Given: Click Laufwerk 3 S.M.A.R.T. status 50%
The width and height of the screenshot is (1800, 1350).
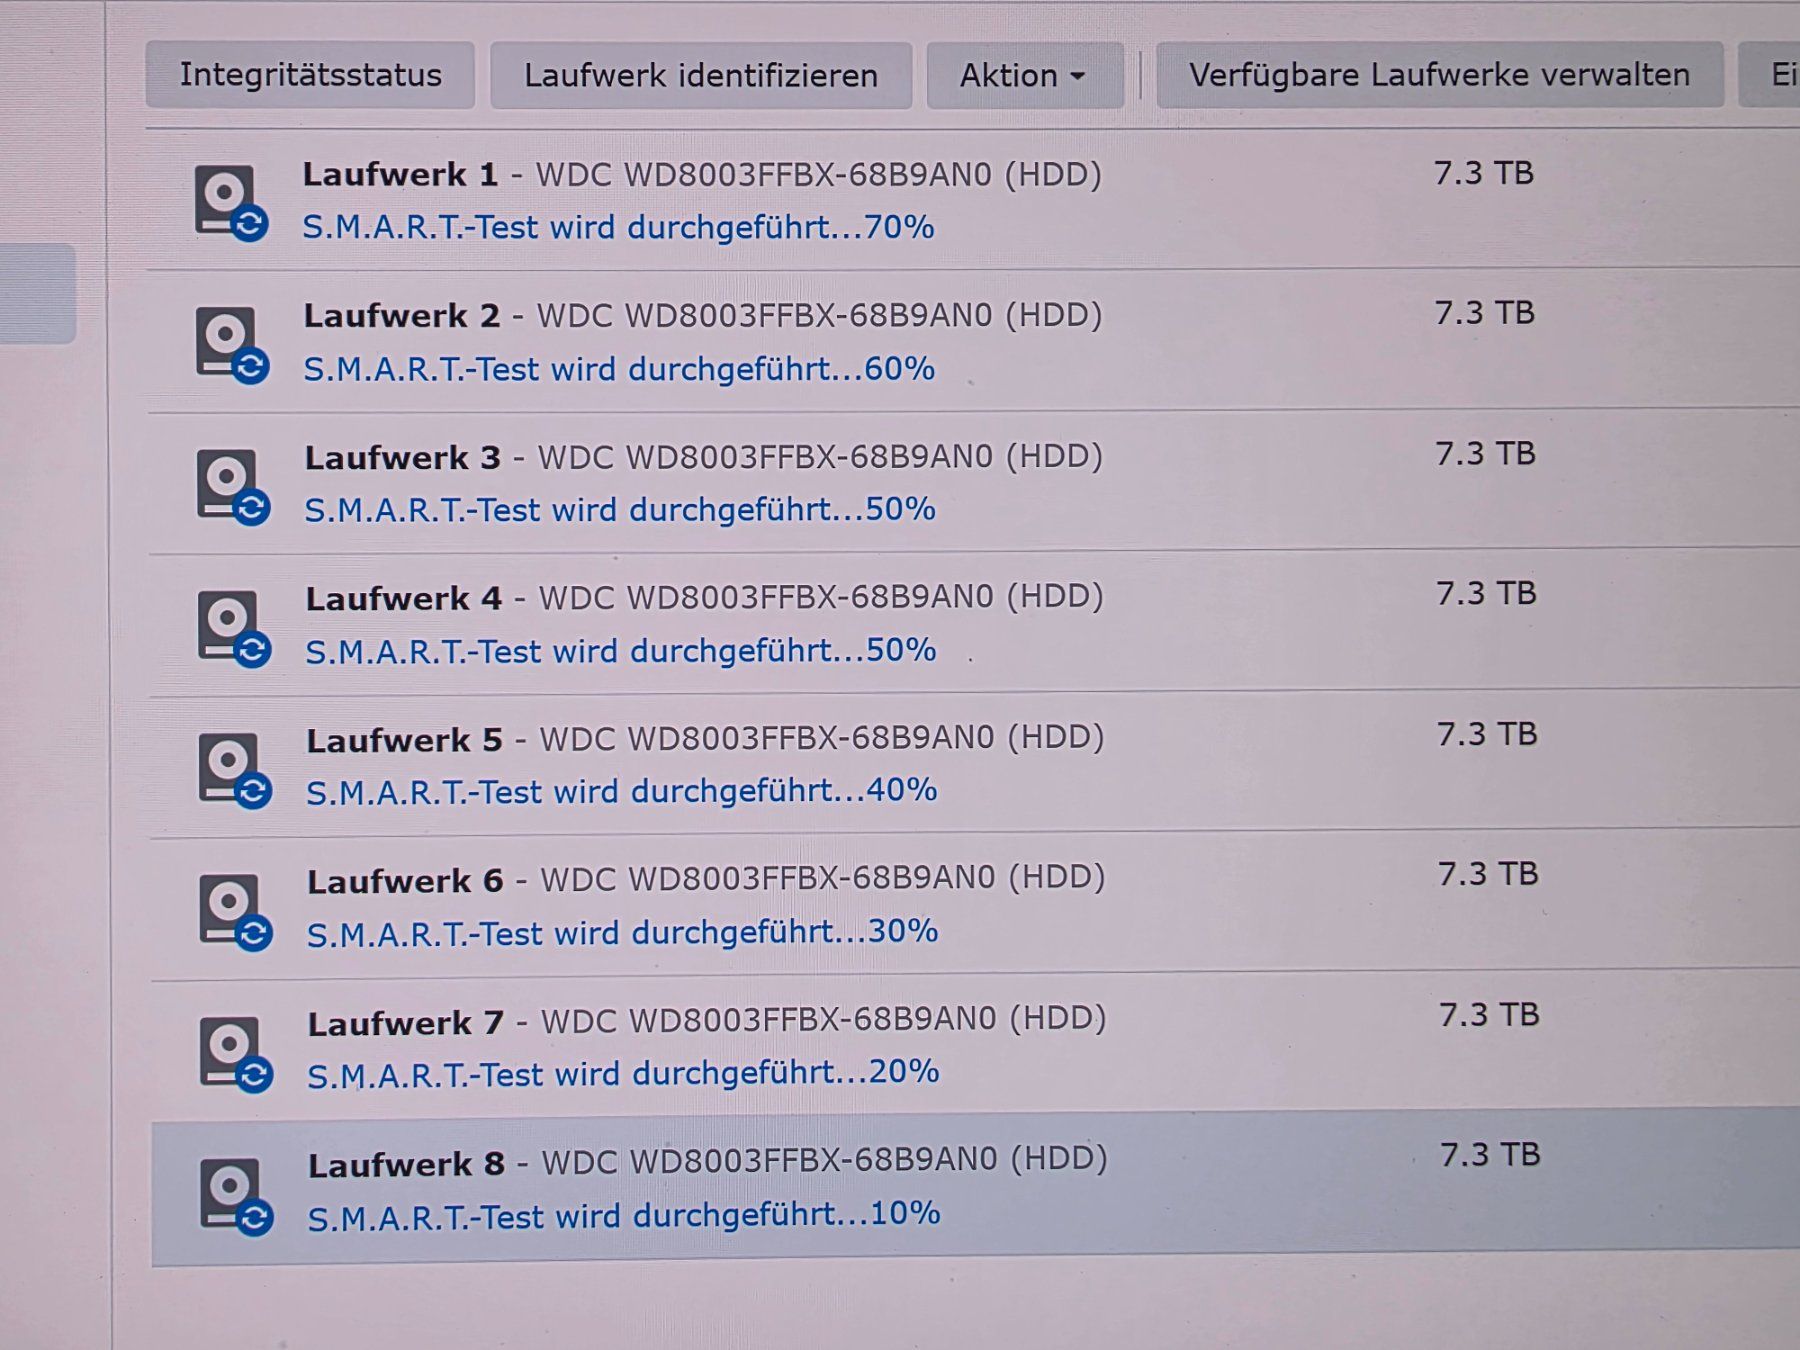Looking at the screenshot, I should [620, 510].
